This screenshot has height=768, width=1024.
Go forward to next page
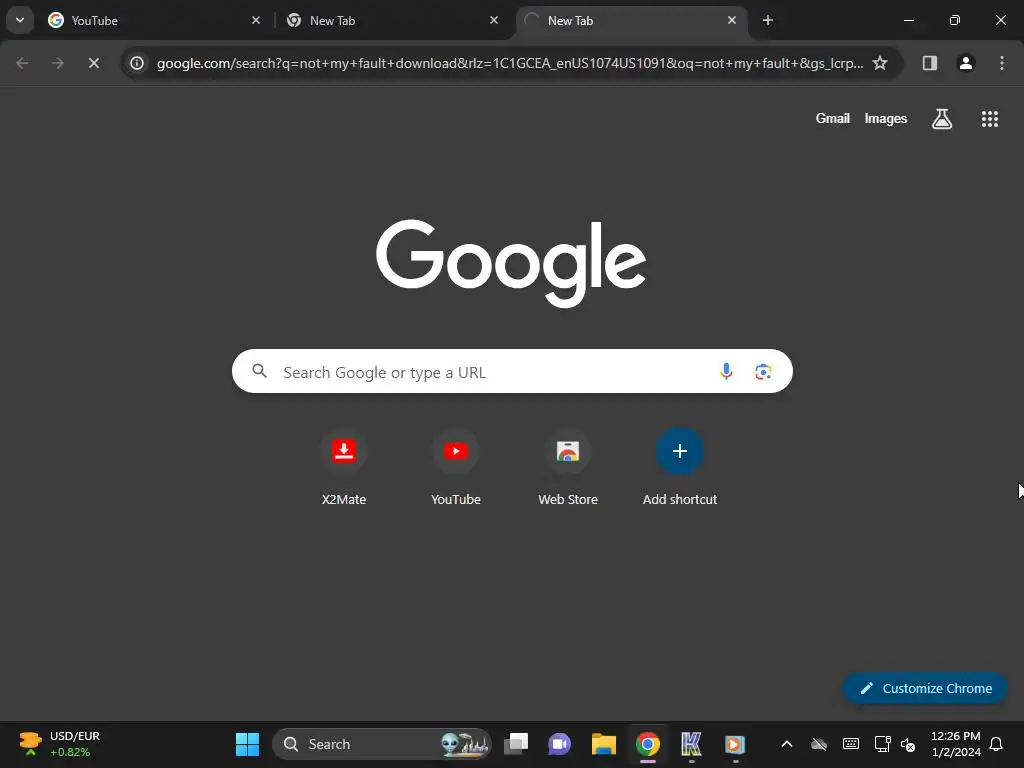coord(58,63)
